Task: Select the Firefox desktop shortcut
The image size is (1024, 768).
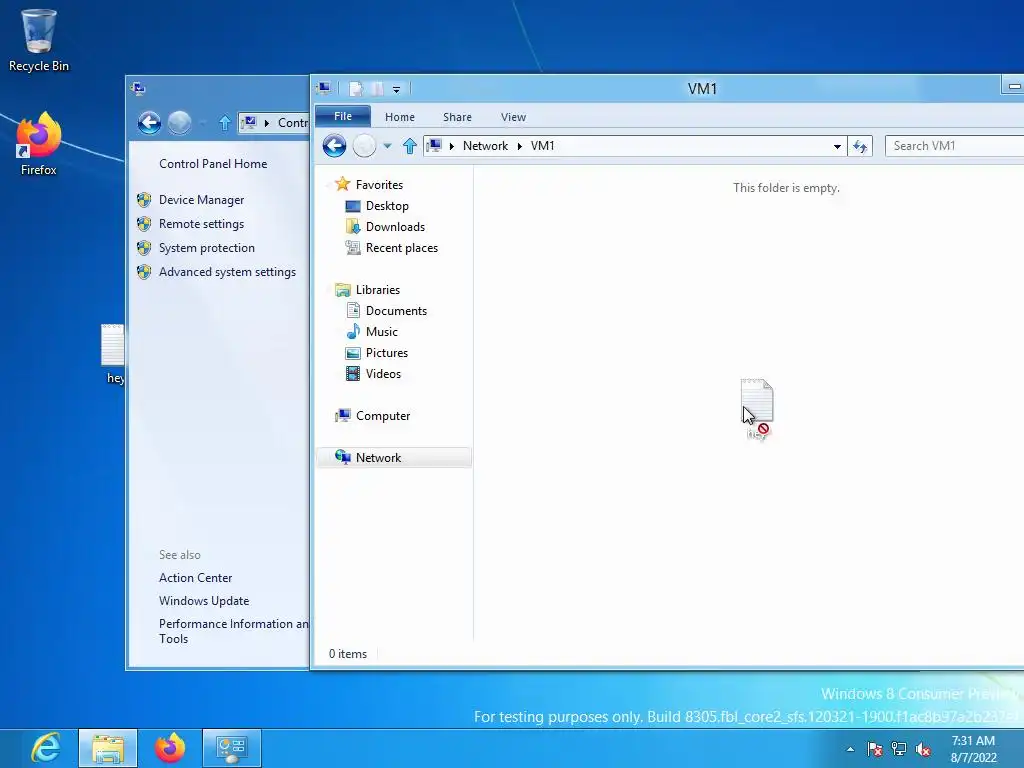Action: tap(39, 144)
